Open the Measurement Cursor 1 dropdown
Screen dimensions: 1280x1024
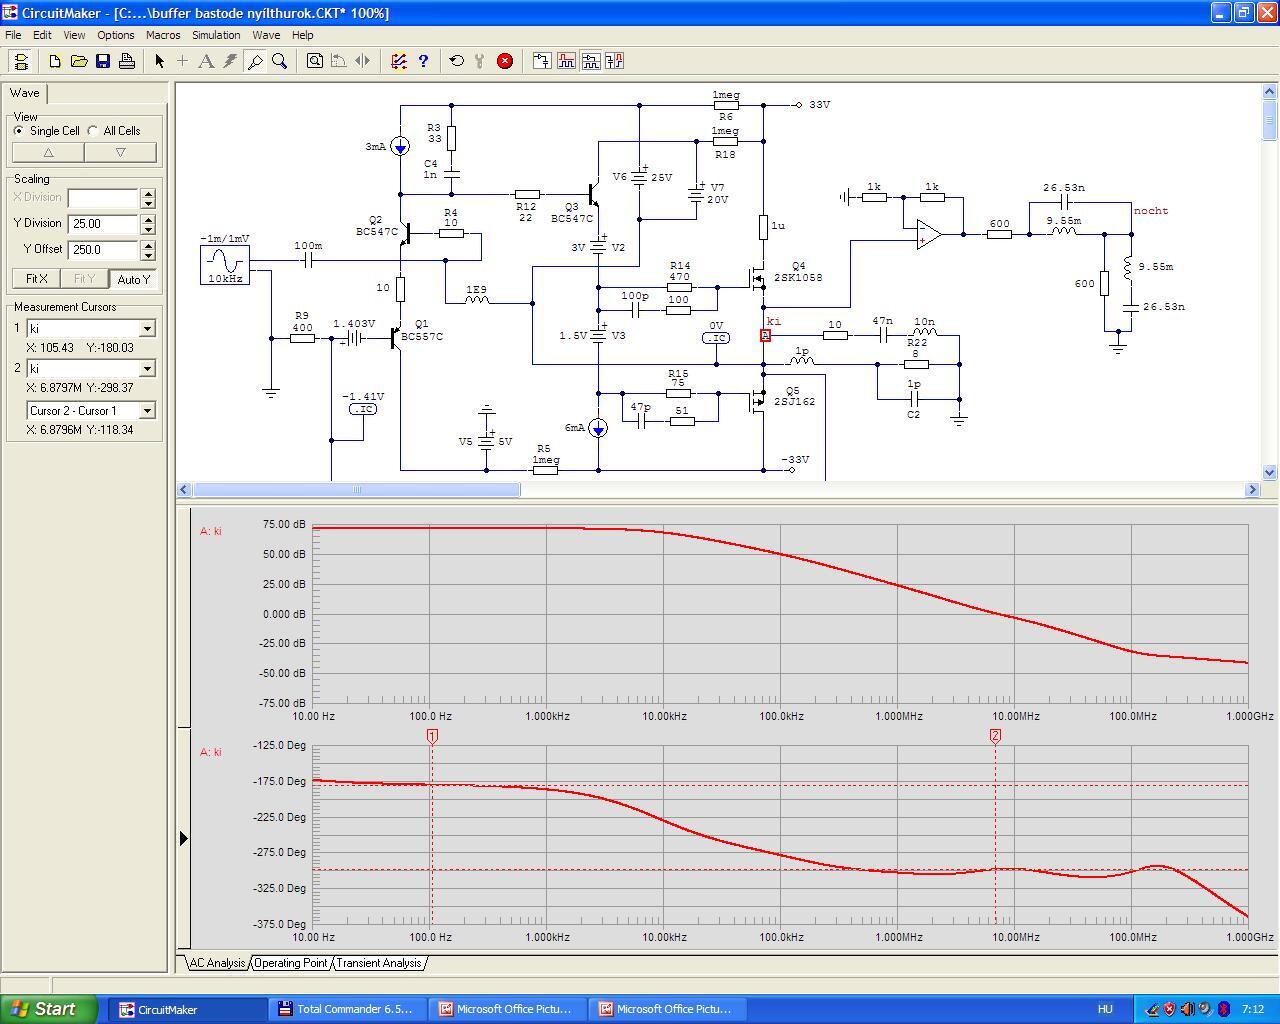[x=147, y=329]
